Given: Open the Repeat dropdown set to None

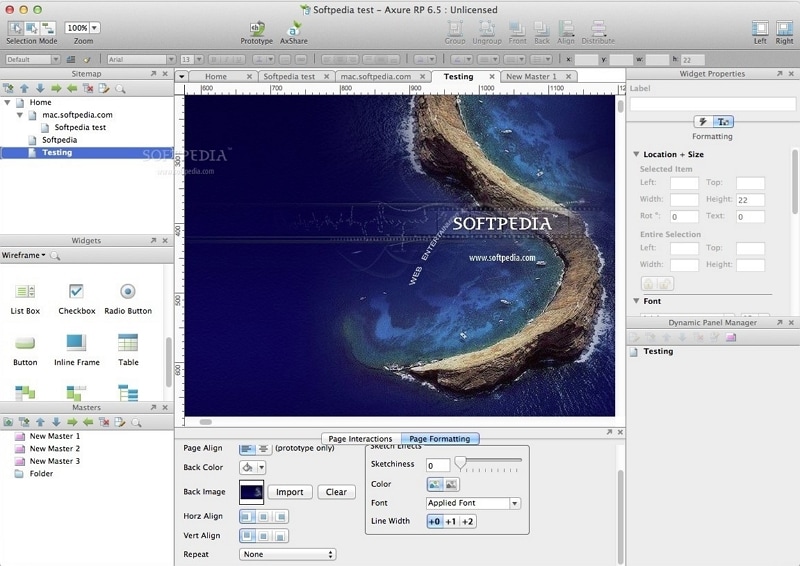Looking at the screenshot, I should [x=287, y=554].
